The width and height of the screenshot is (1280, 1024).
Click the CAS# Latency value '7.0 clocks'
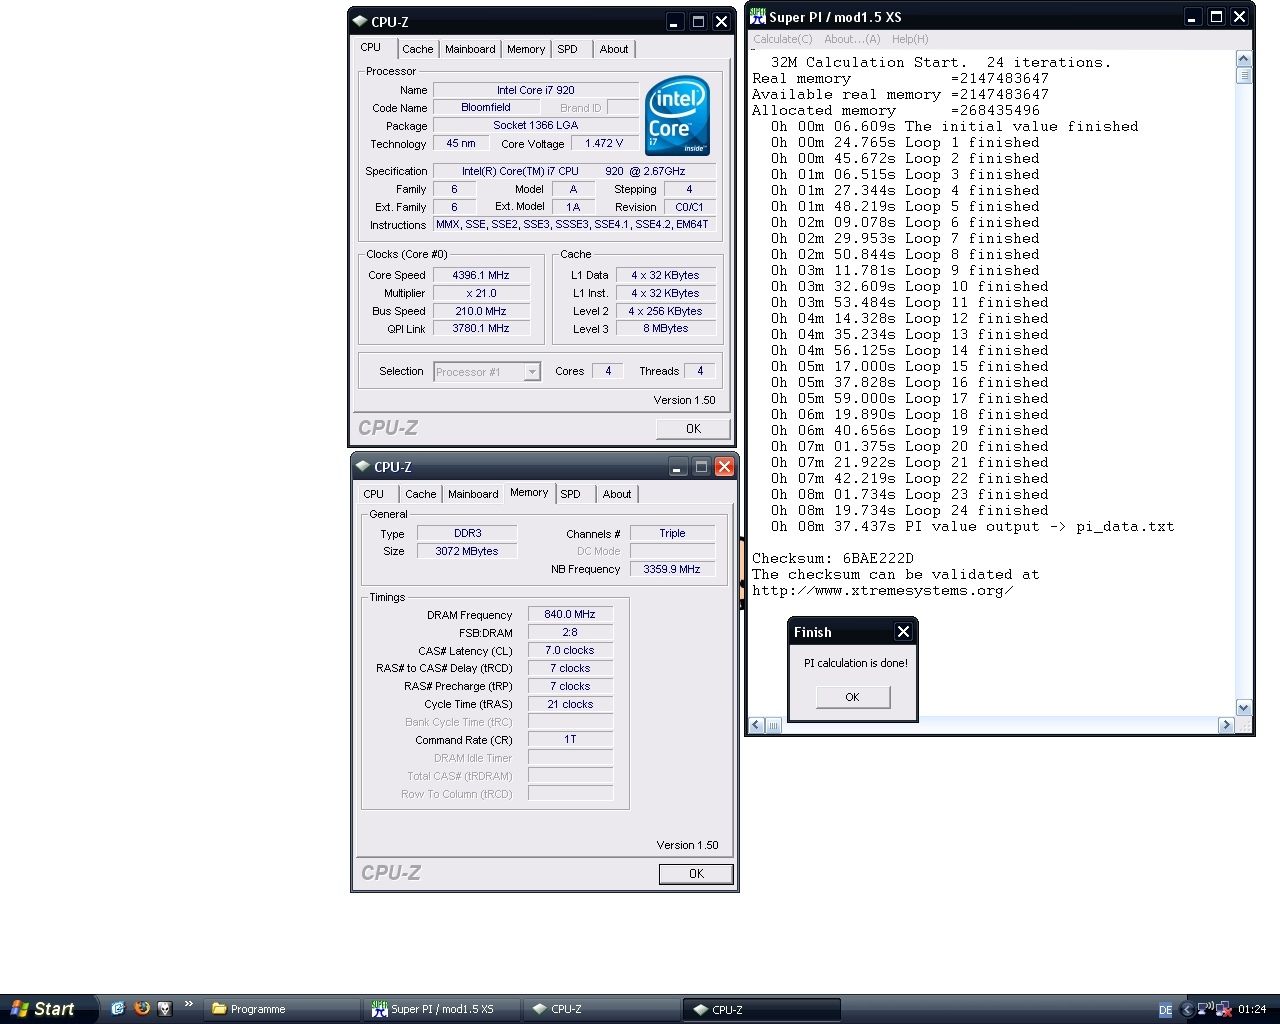[570, 651]
